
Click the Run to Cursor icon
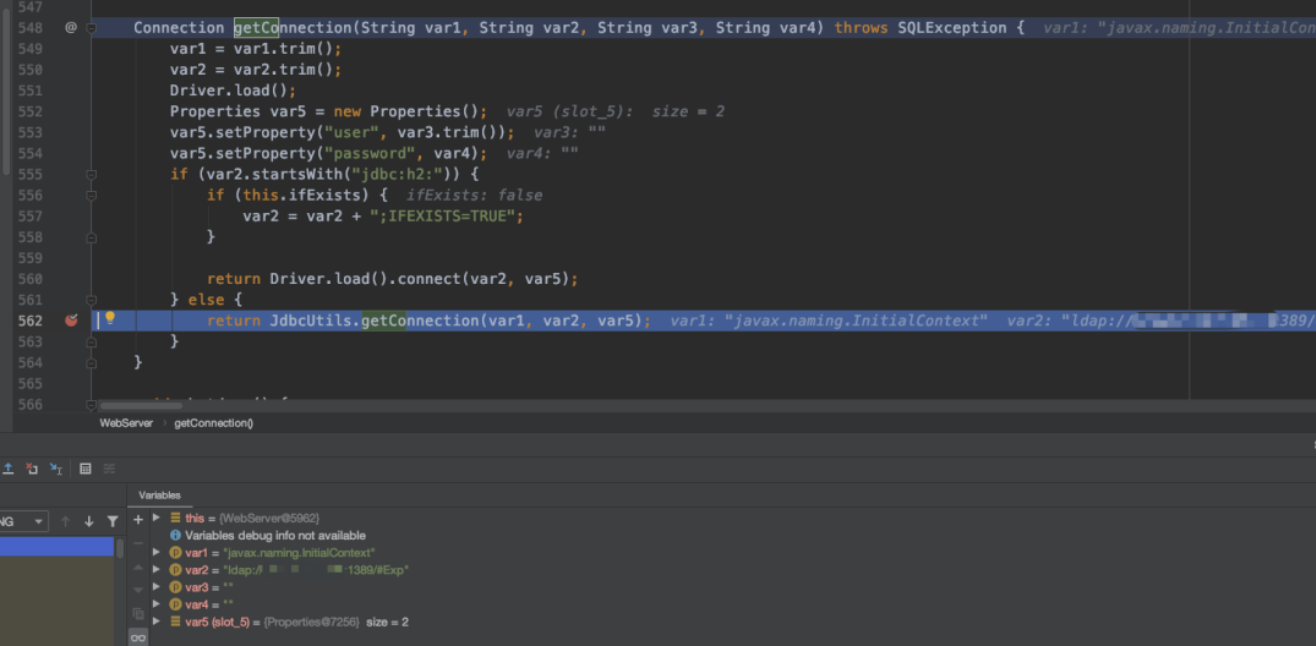click(56, 468)
